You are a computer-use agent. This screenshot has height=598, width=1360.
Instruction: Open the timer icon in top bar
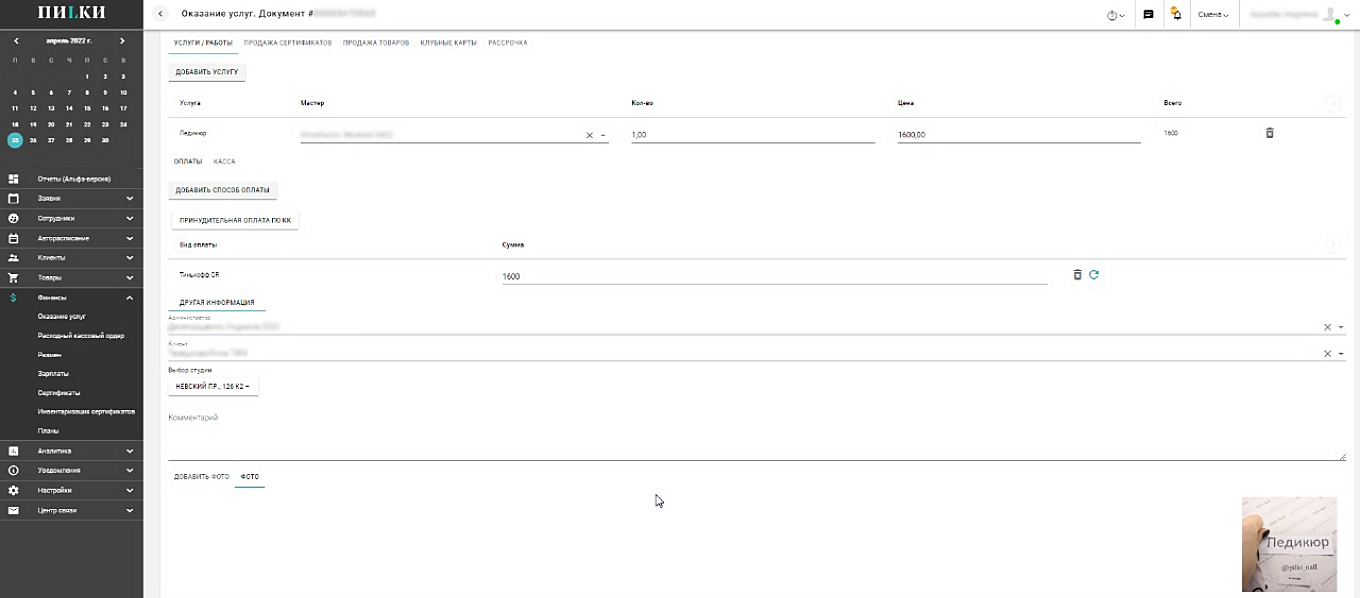tap(1116, 15)
